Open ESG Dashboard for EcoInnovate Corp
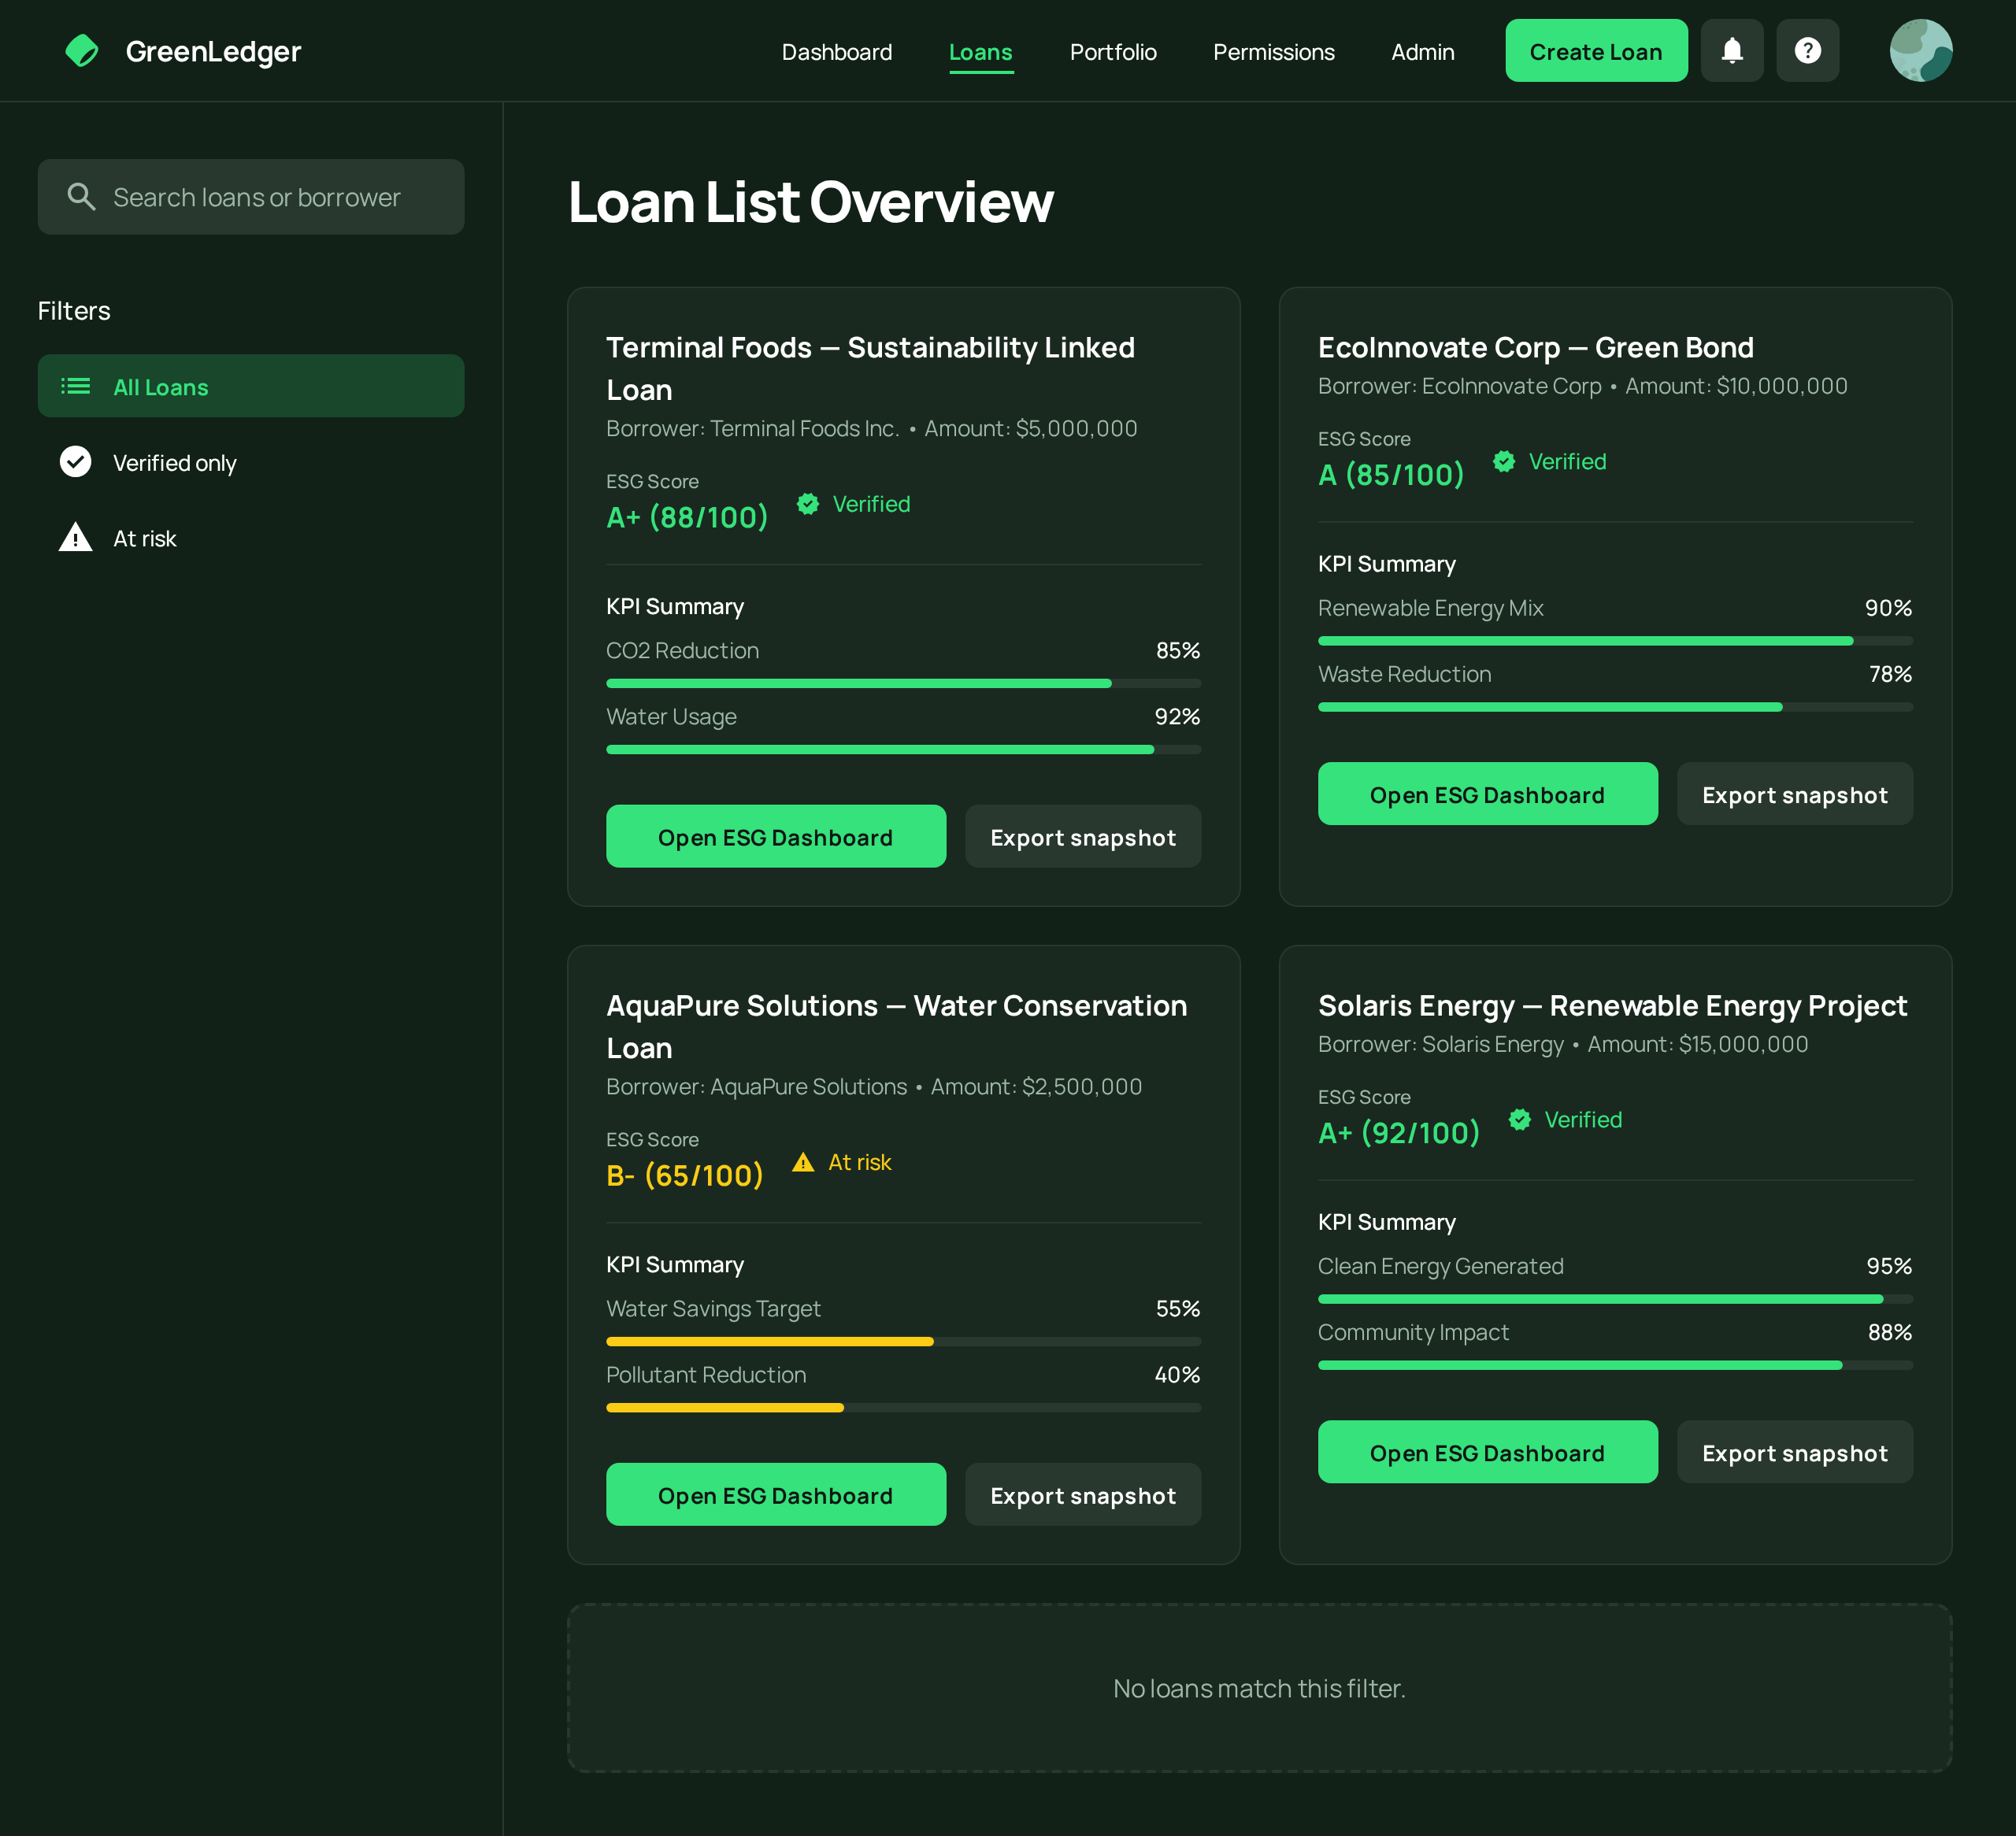Viewport: 2016px width, 1836px height. [1486, 795]
